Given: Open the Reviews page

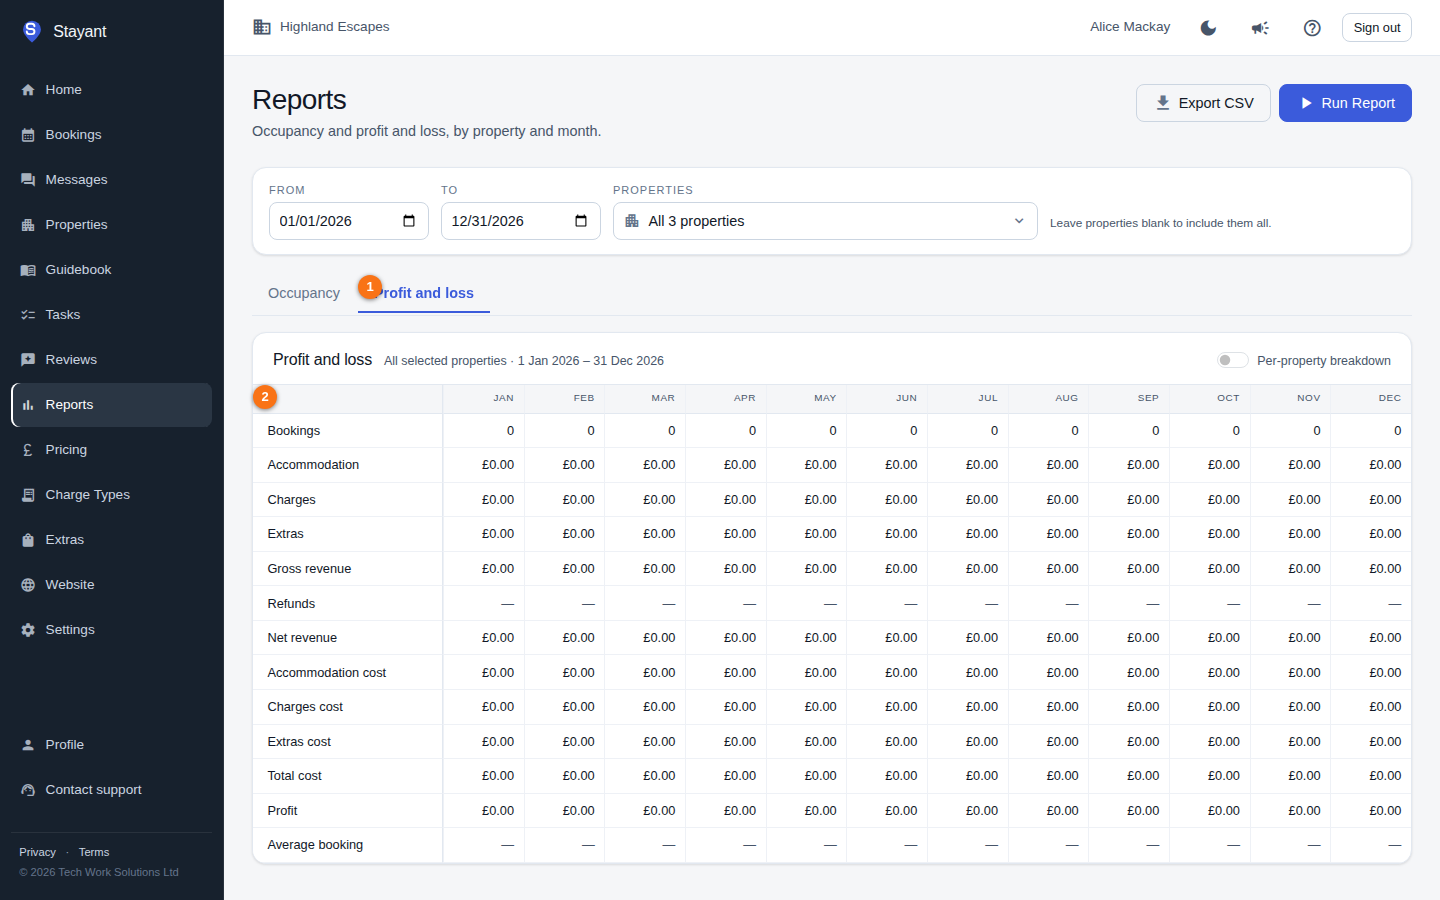Looking at the screenshot, I should [111, 360].
